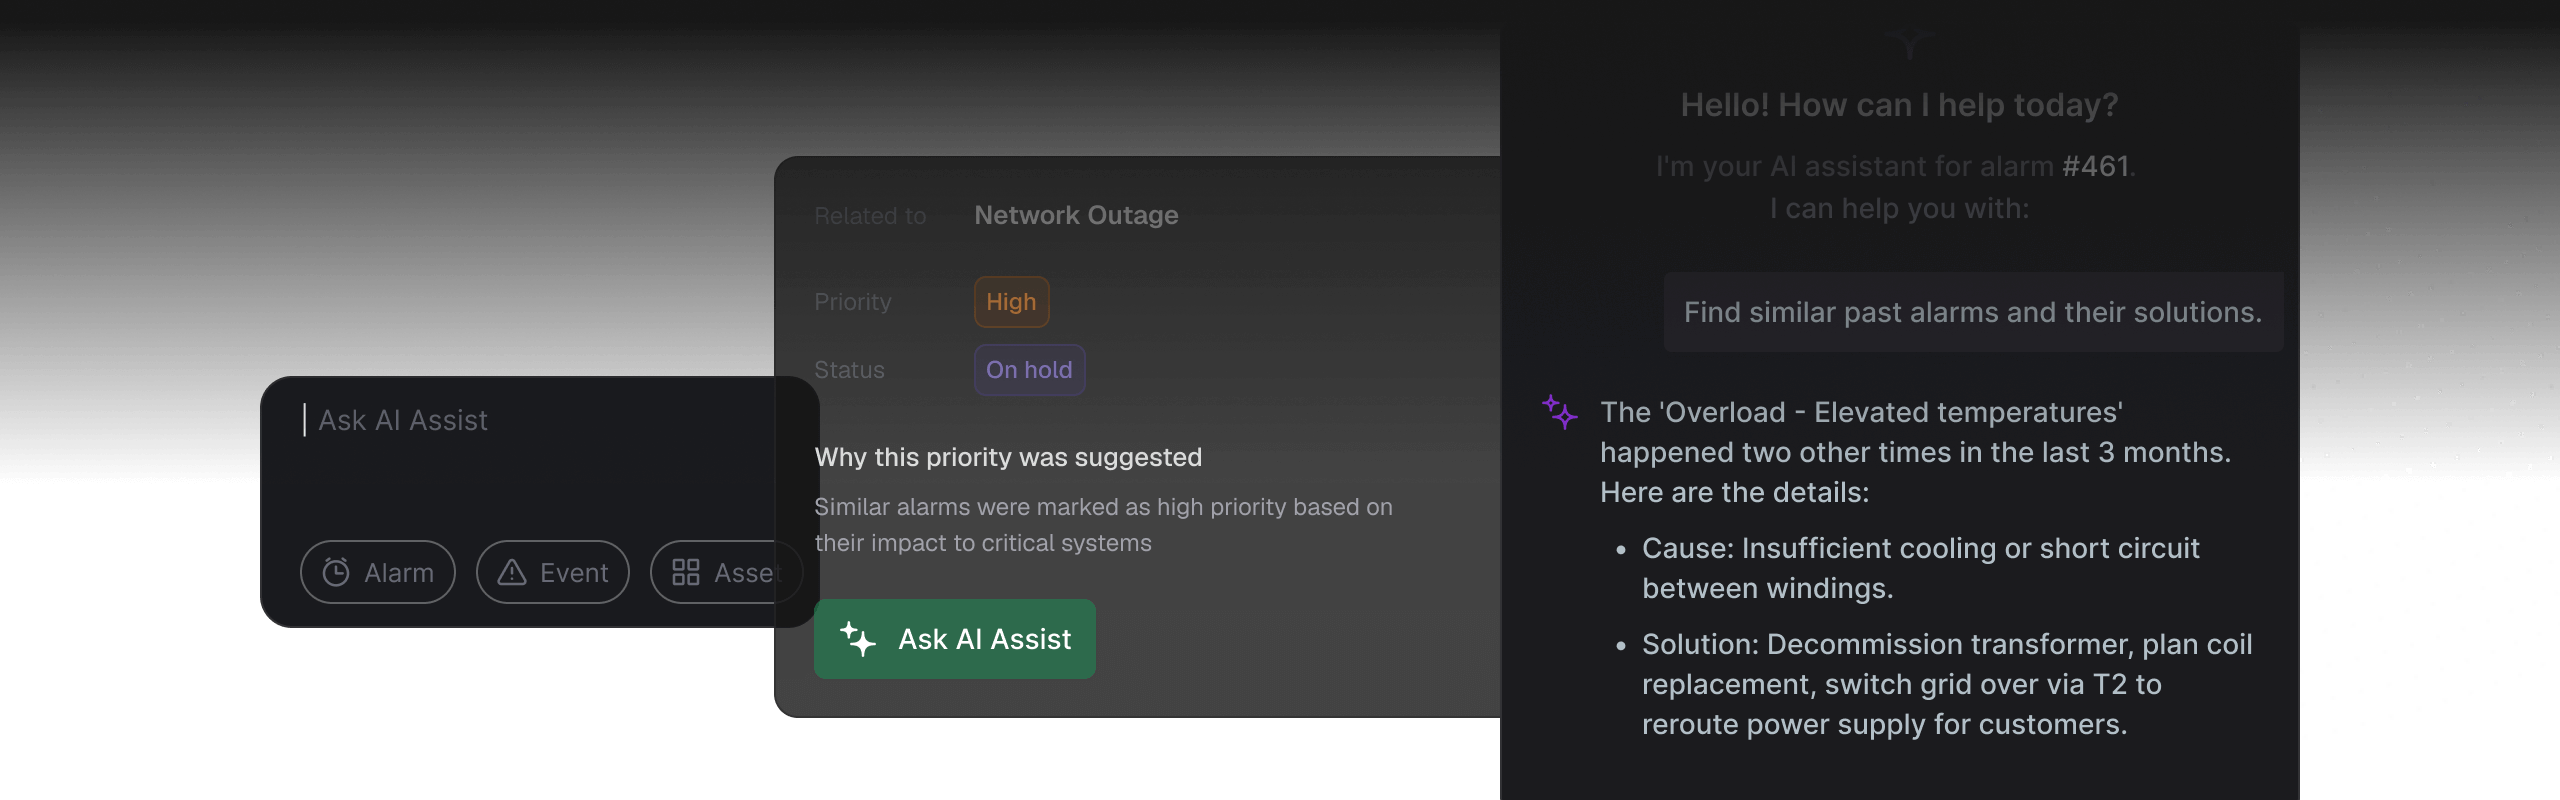Choose the Alarm filter chip
The image size is (2560, 800).
click(378, 572)
